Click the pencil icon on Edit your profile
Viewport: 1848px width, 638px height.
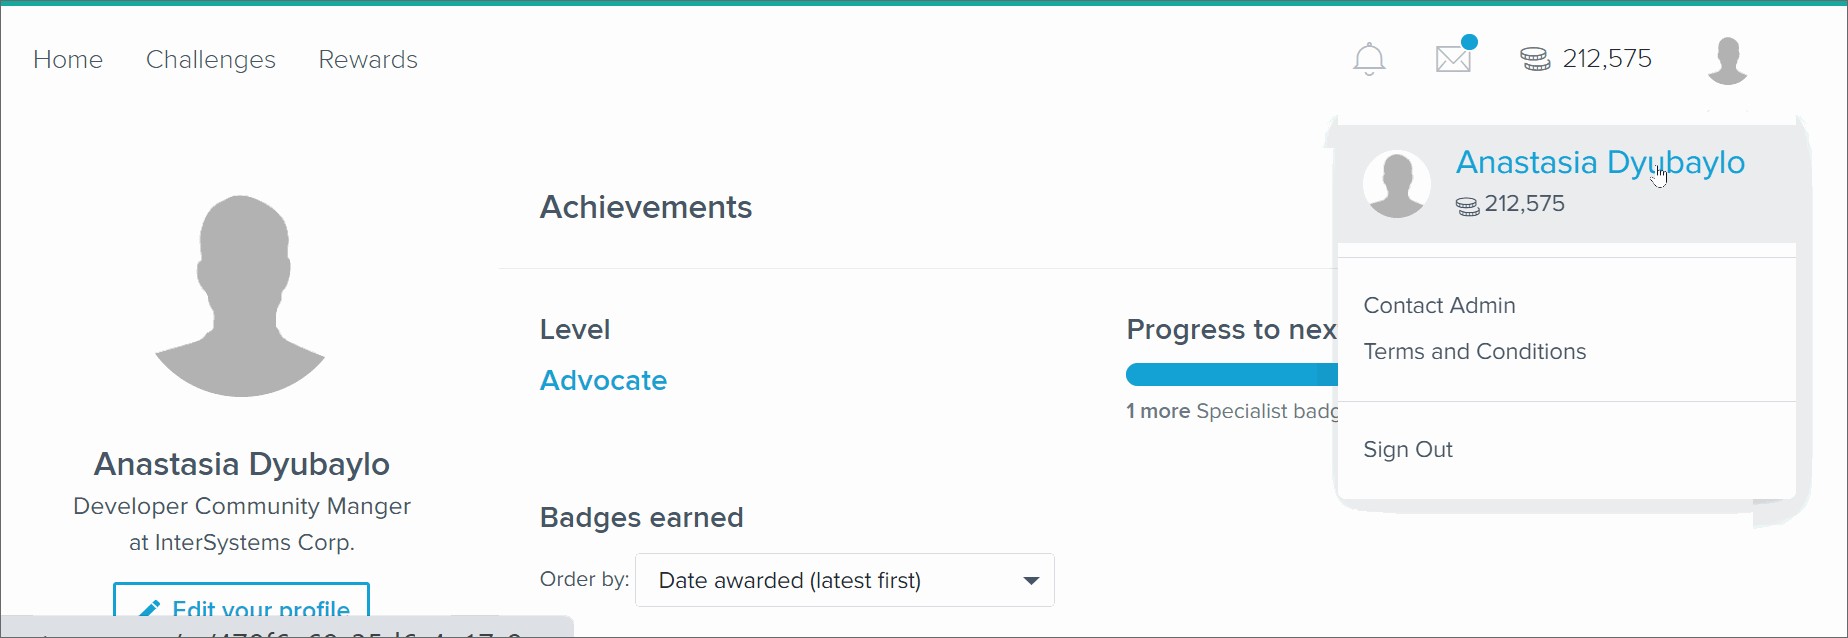coord(150,609)
